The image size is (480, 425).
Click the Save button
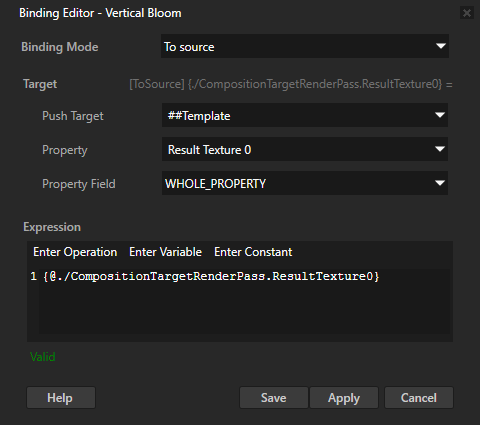click(x=274, y=398)
